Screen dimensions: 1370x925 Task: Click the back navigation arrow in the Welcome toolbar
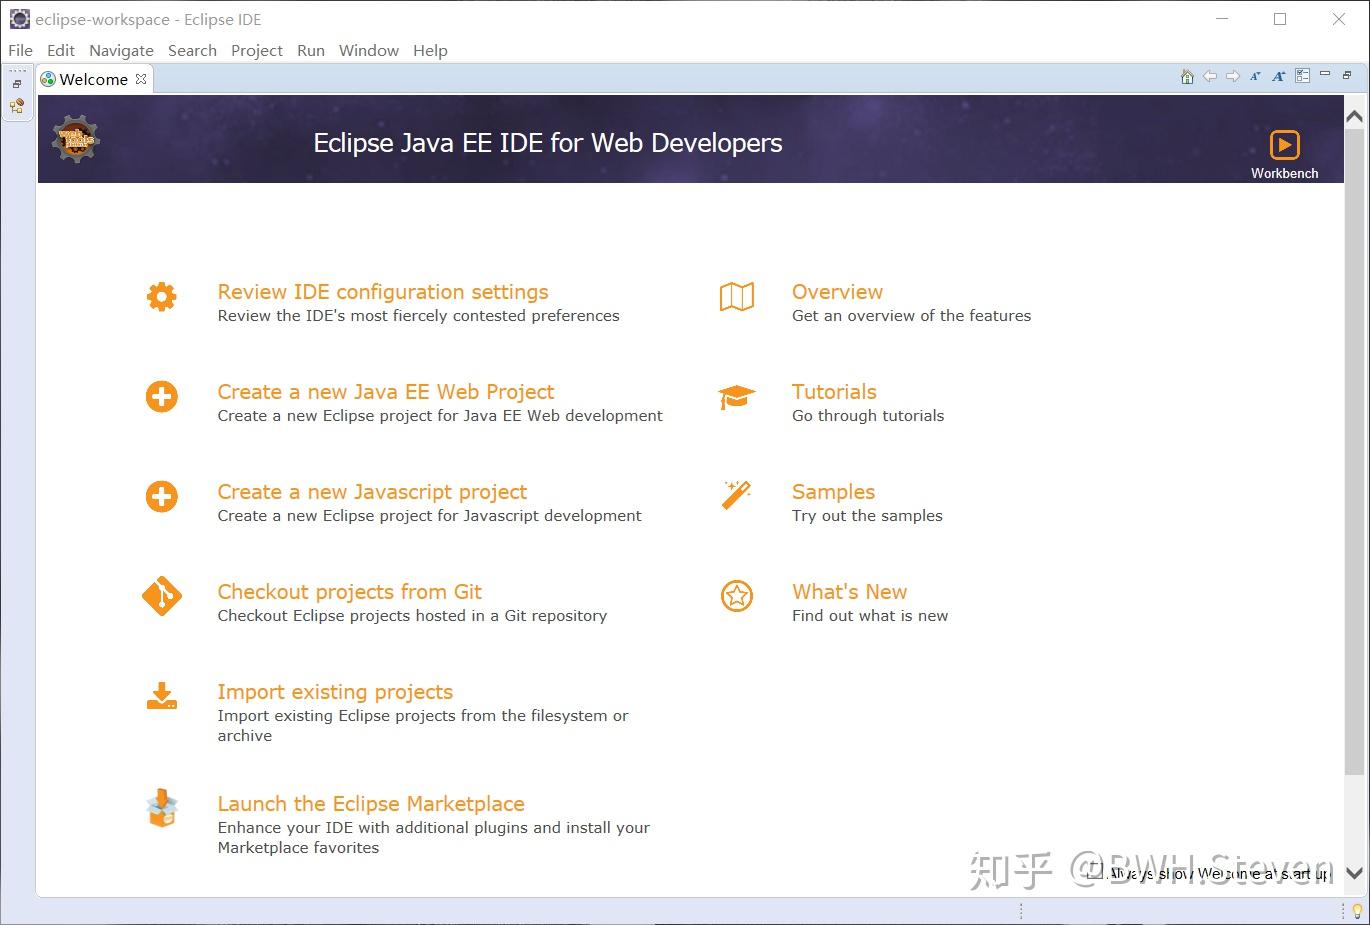pyautogui.click(x=1209, y=75)
